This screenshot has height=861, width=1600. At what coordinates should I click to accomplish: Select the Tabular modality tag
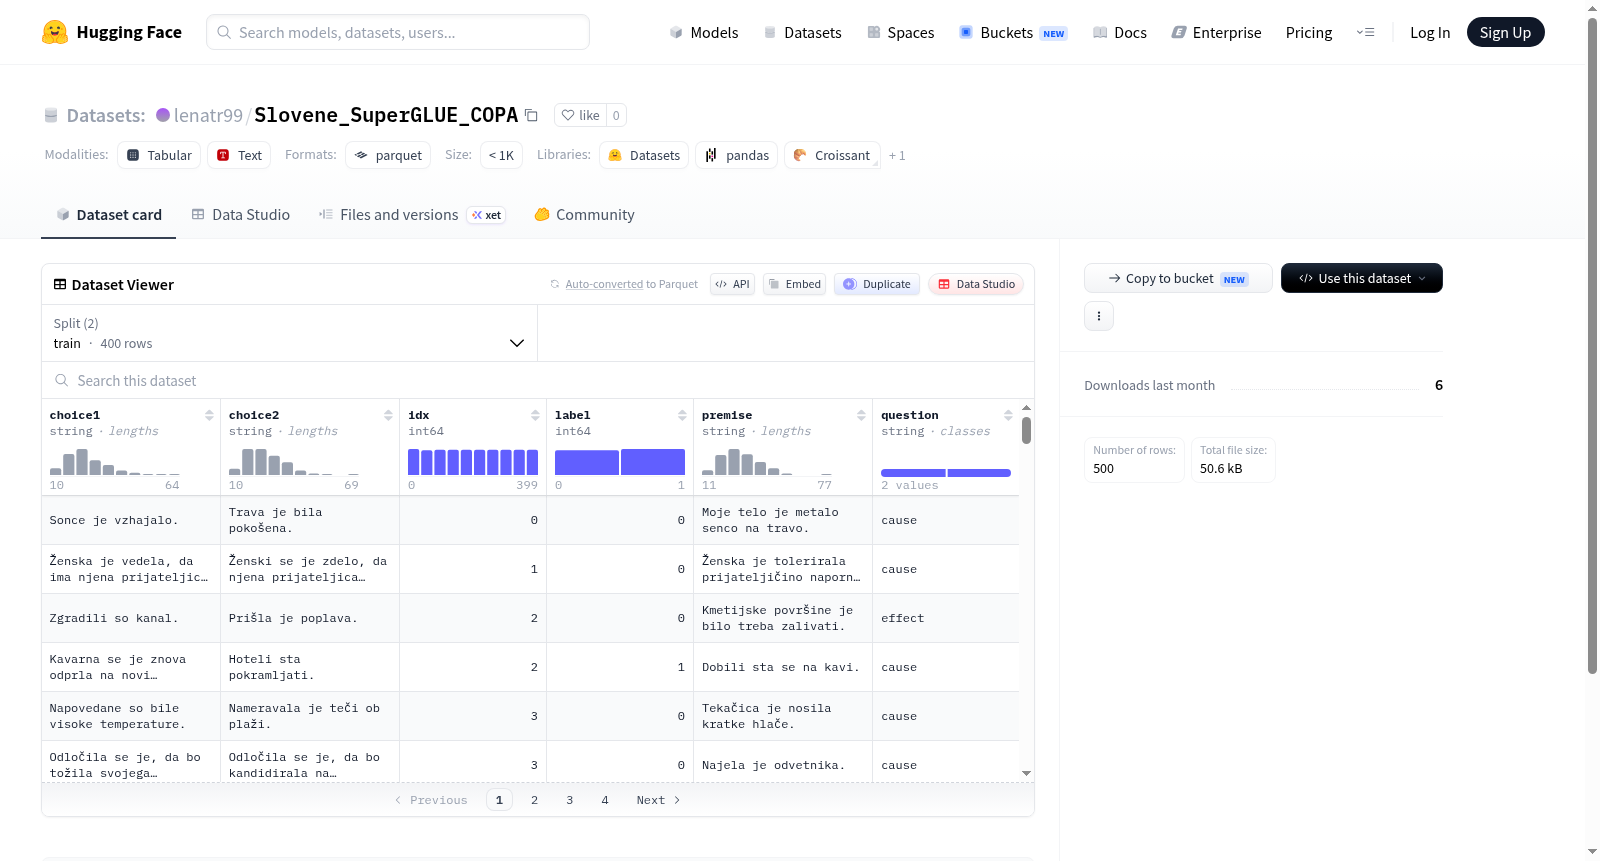pos(159,155)
